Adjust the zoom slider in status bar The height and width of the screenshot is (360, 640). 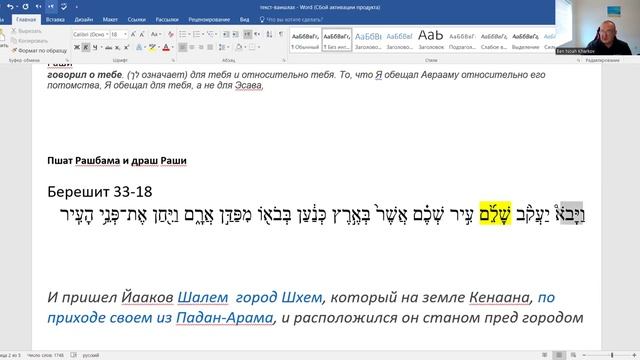[611, 355]
